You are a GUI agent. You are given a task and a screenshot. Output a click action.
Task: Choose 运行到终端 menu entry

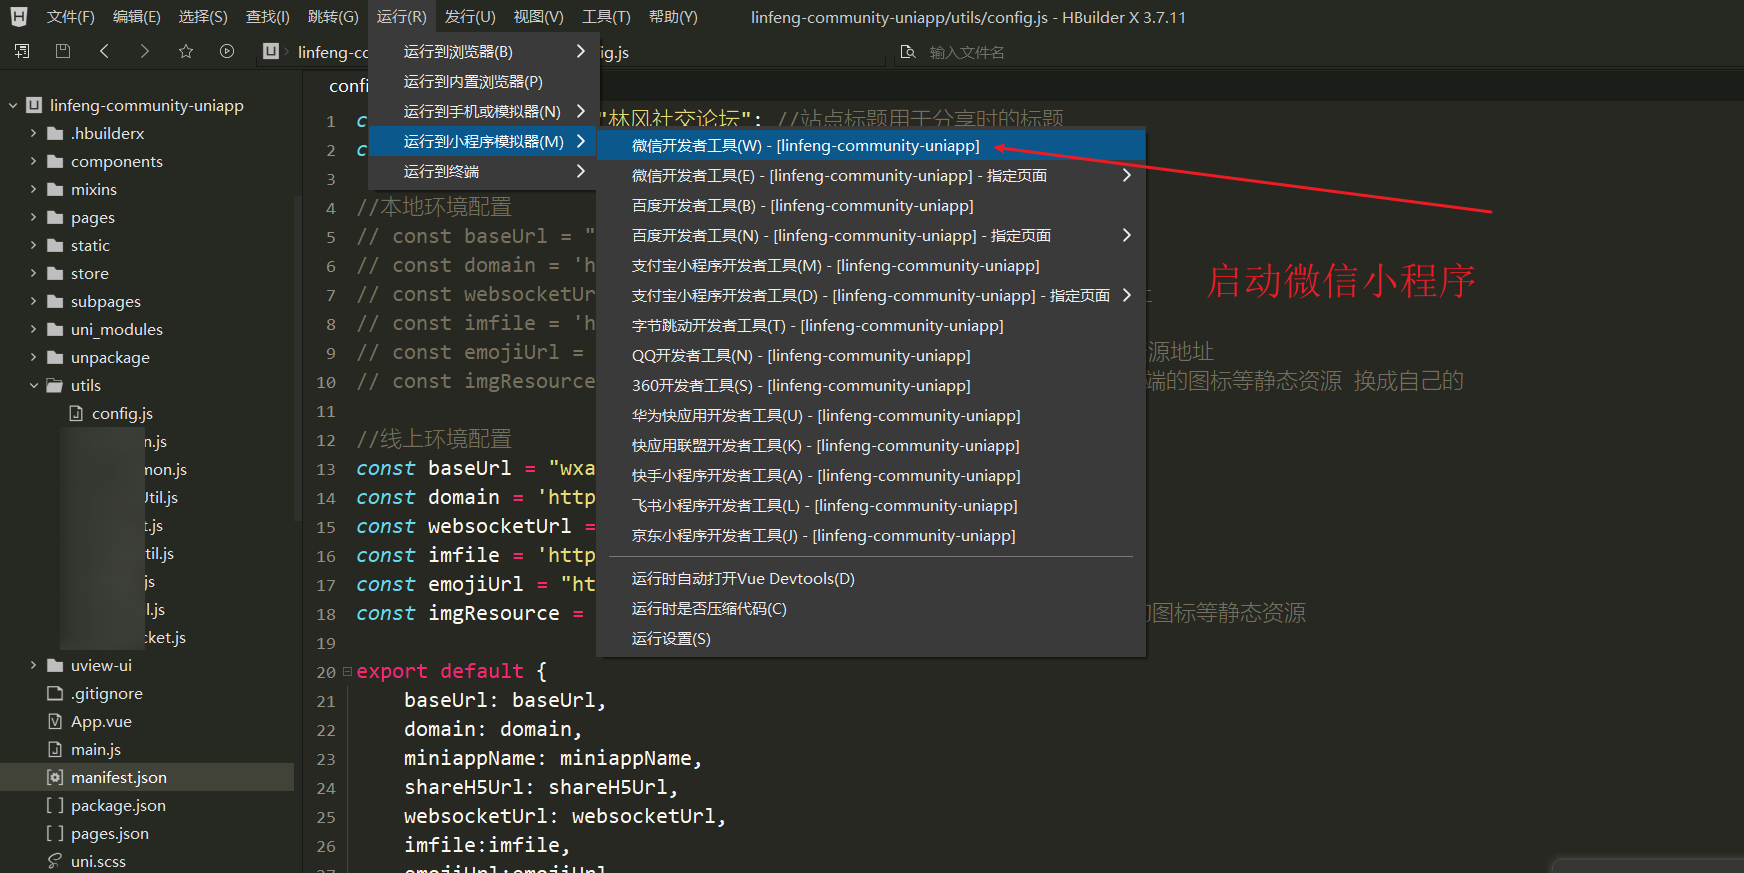click(483, 171)
